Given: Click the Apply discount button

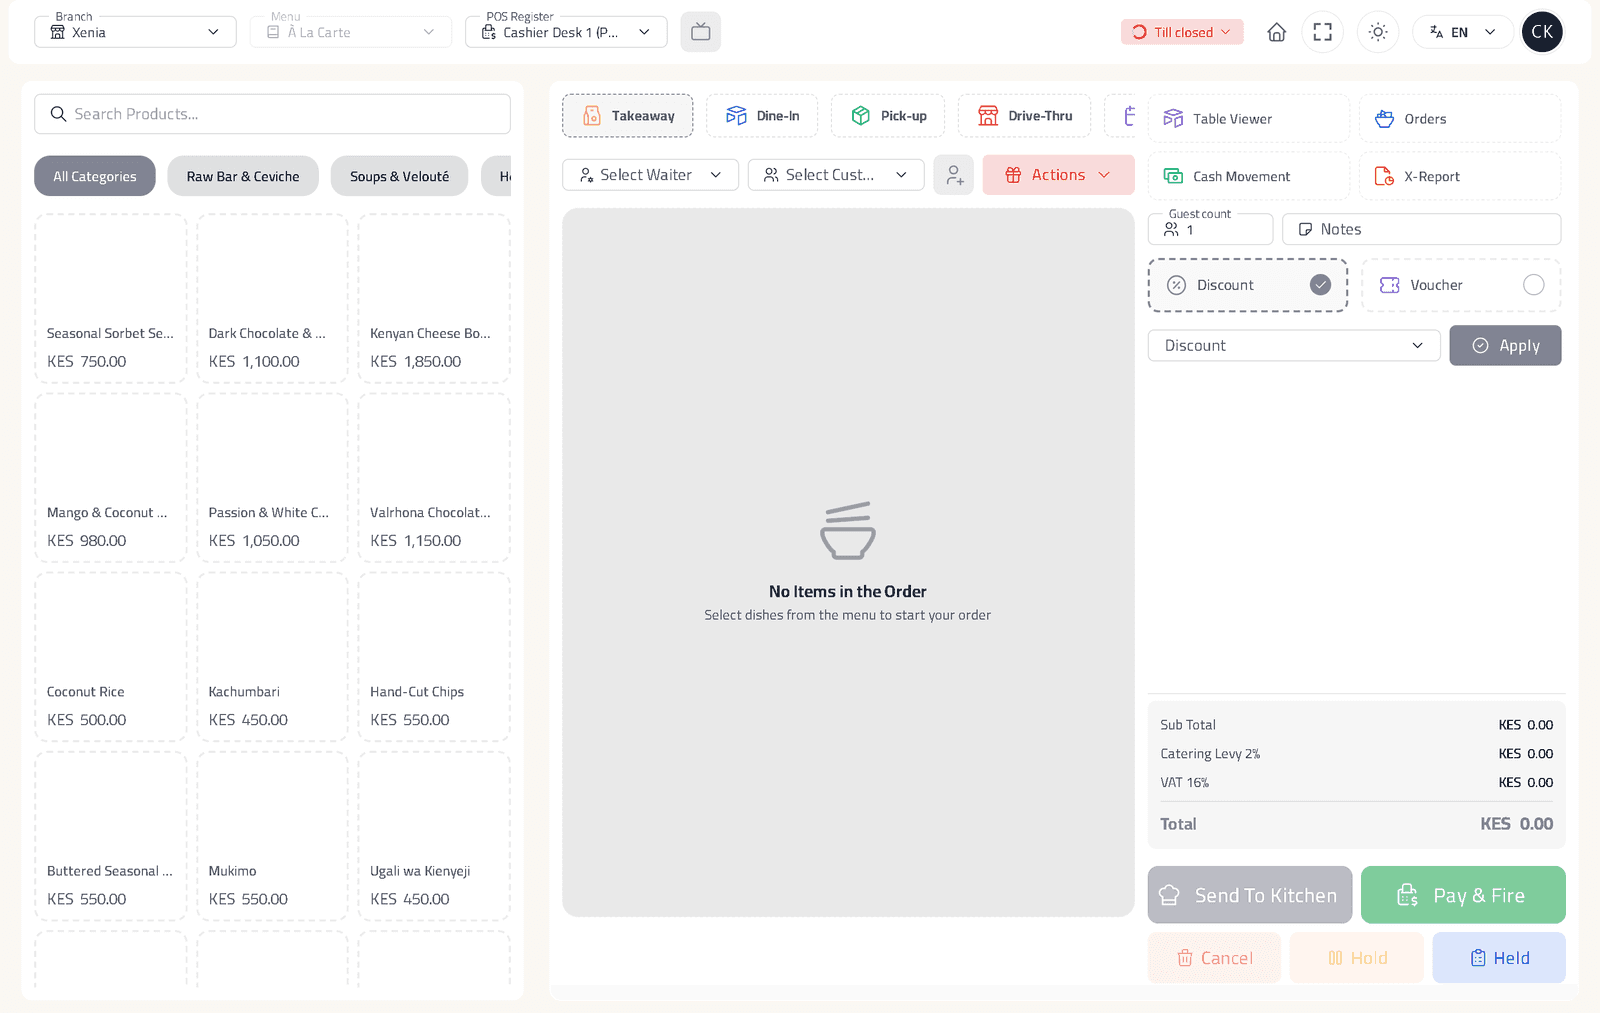Looking at the screenshot, I should click(x=1505, y=346).
